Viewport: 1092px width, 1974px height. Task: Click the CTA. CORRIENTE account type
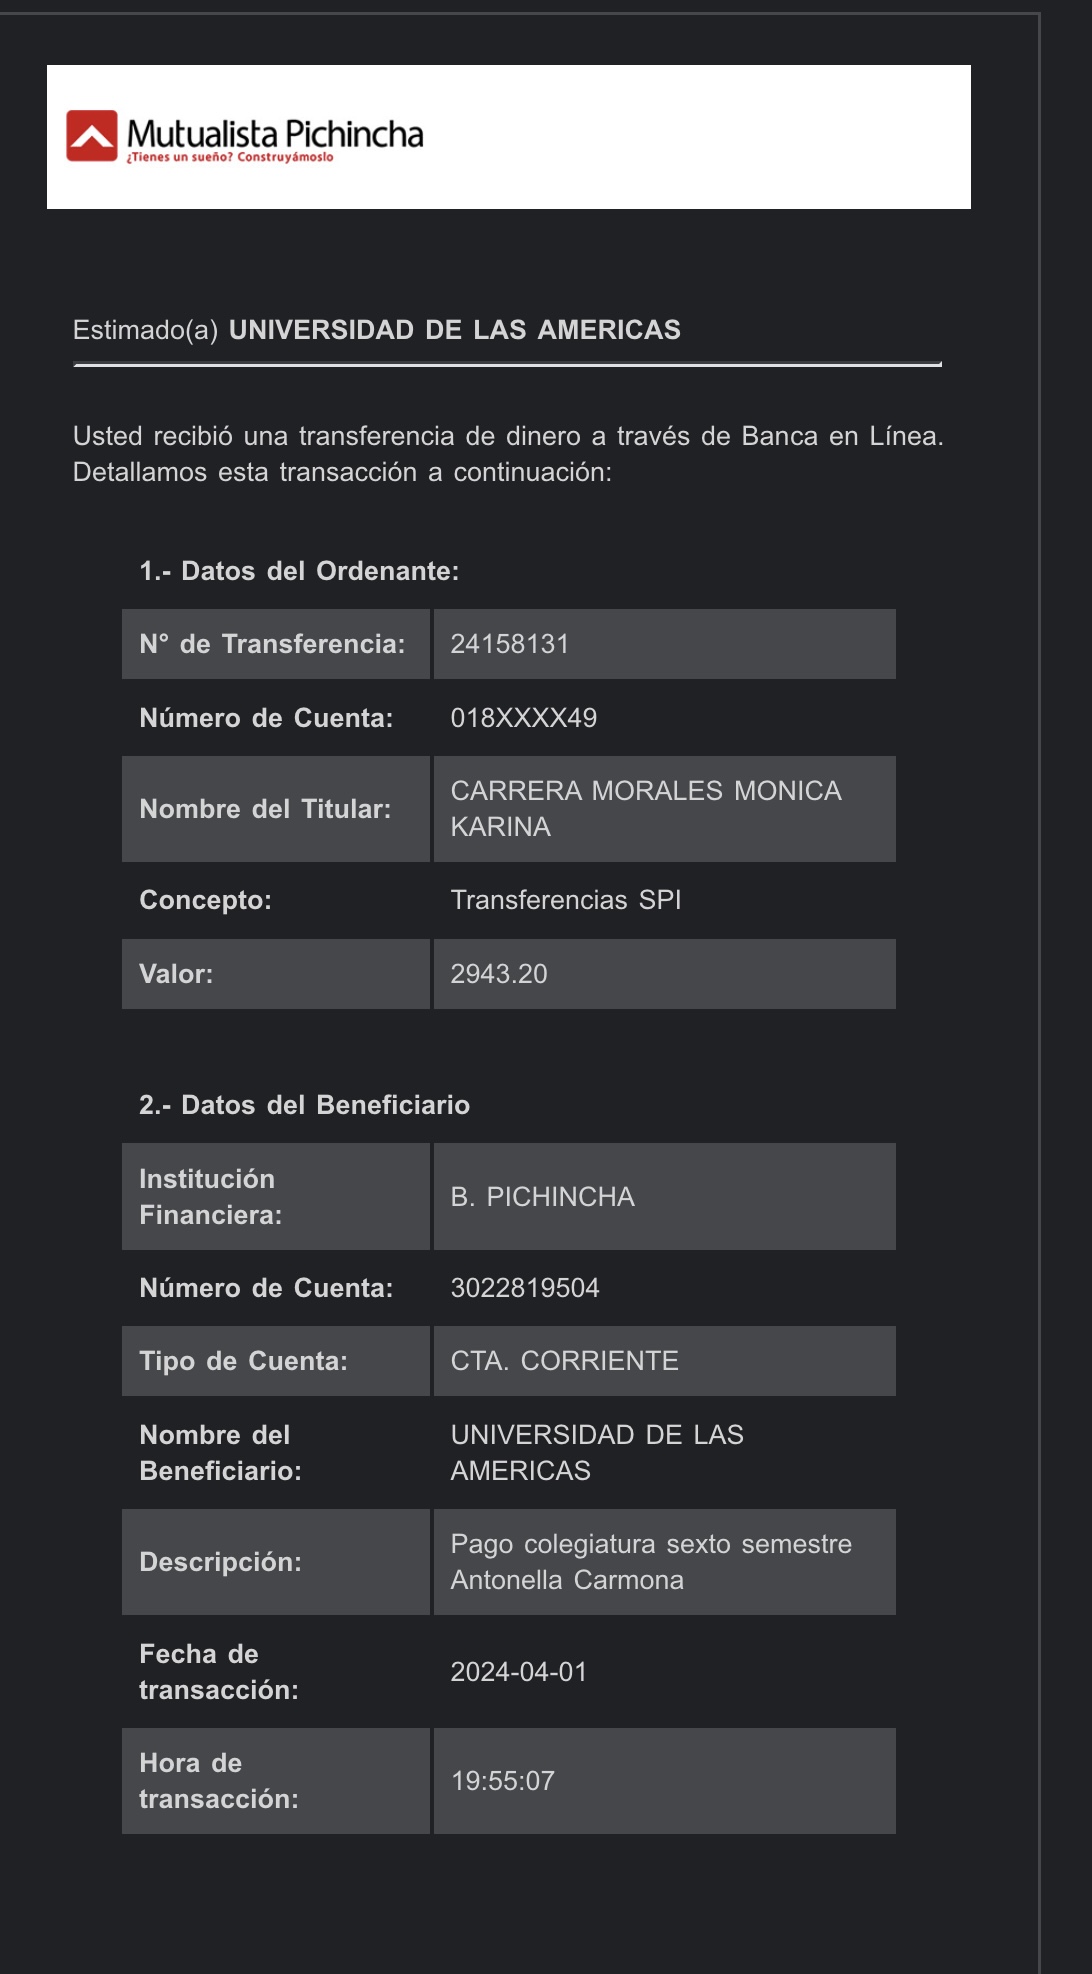[564, 1361]
